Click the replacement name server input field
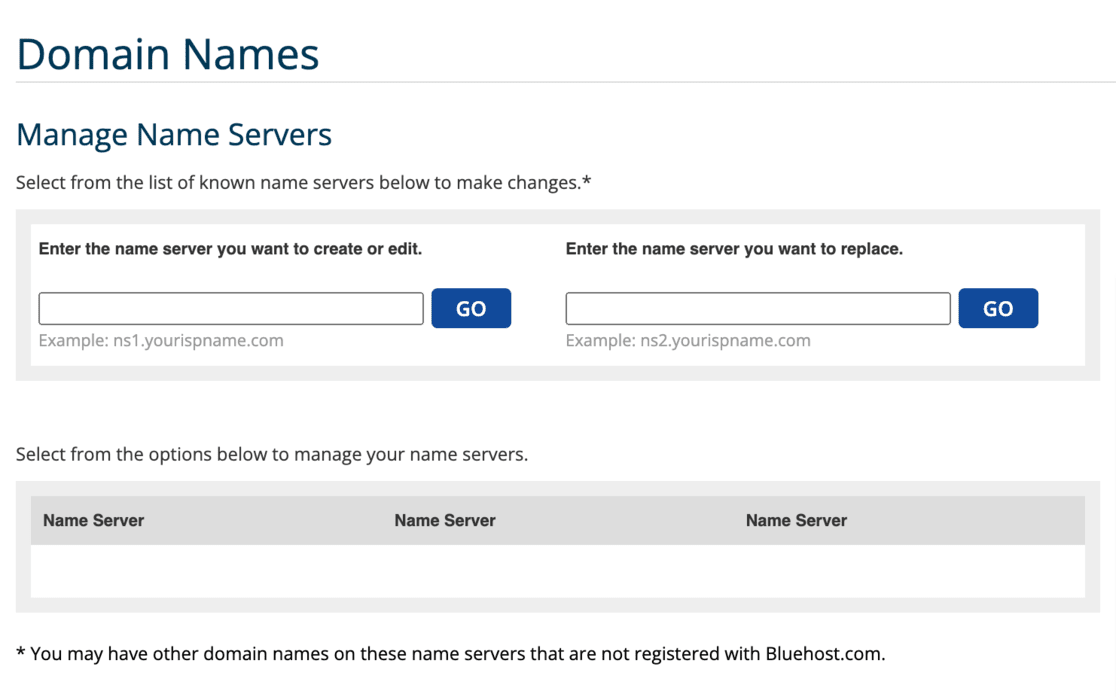Image resolution: width=1116 pixels, height=697 pixels. point(757,308)
